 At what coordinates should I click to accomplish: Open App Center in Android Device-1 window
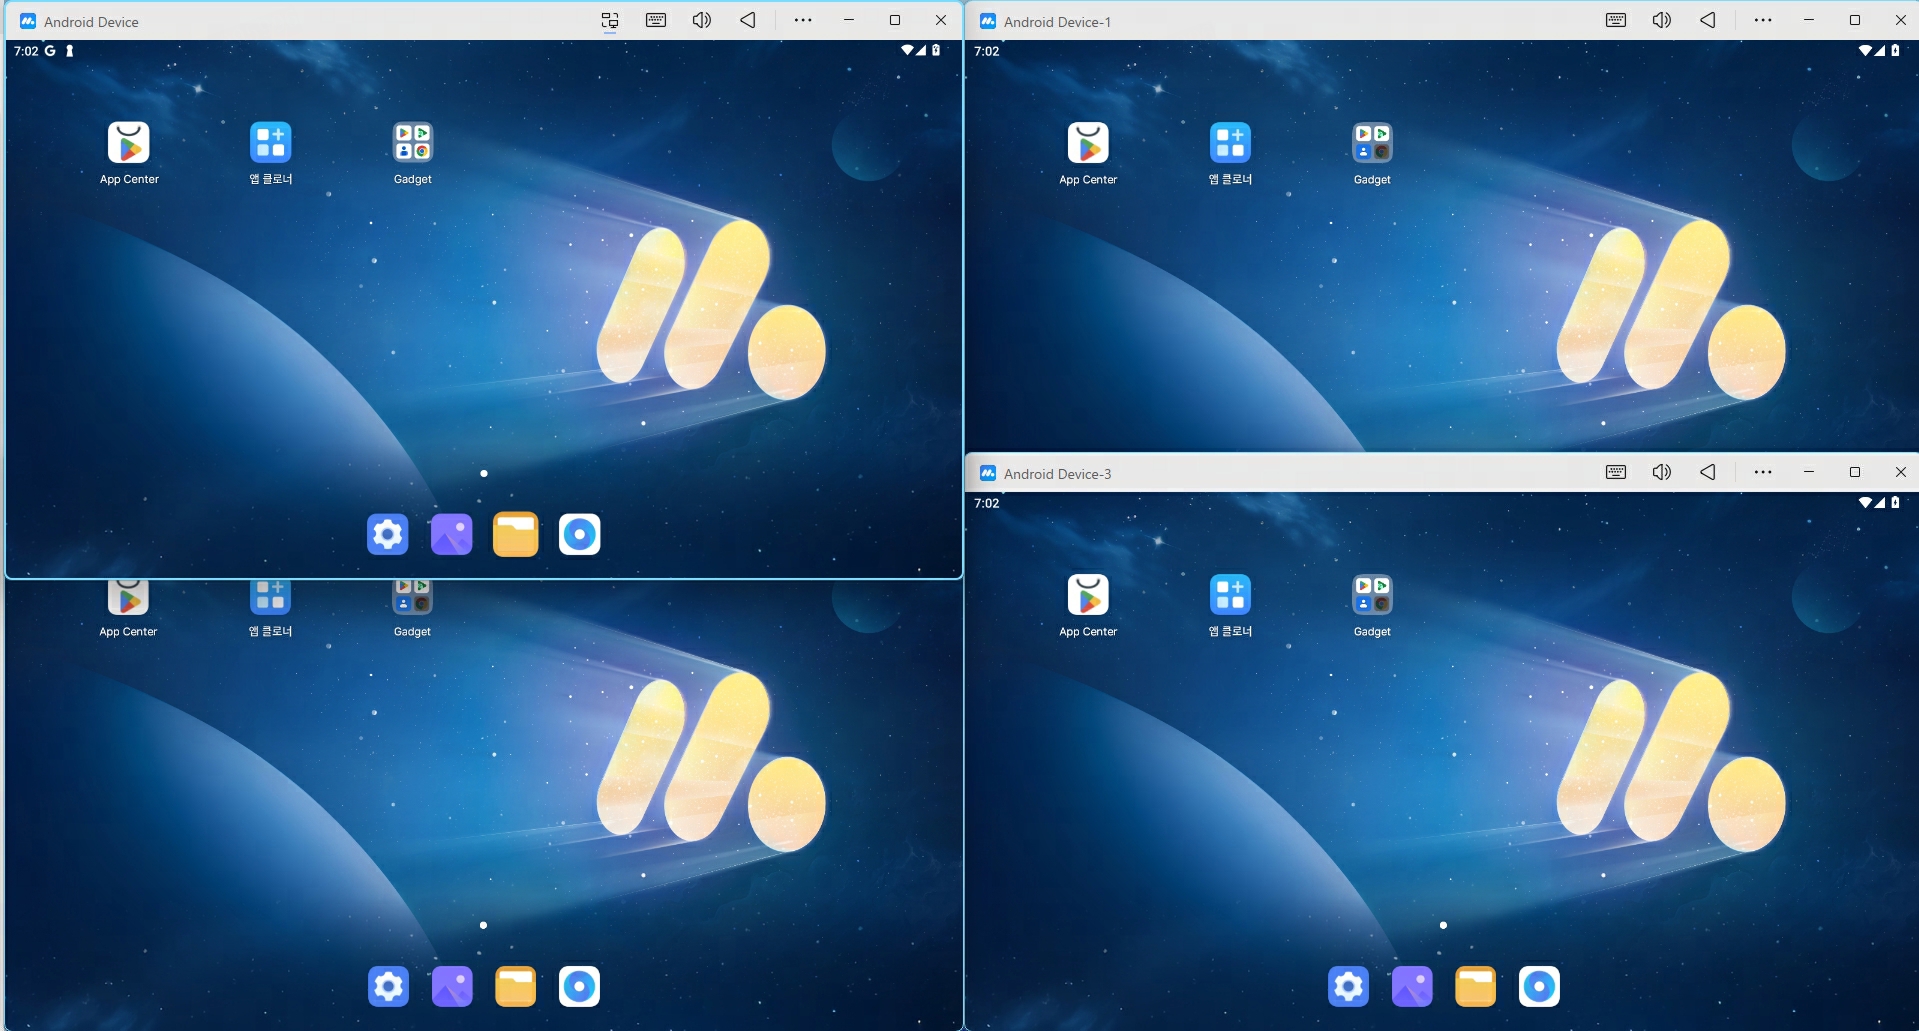coord(1089,143)
